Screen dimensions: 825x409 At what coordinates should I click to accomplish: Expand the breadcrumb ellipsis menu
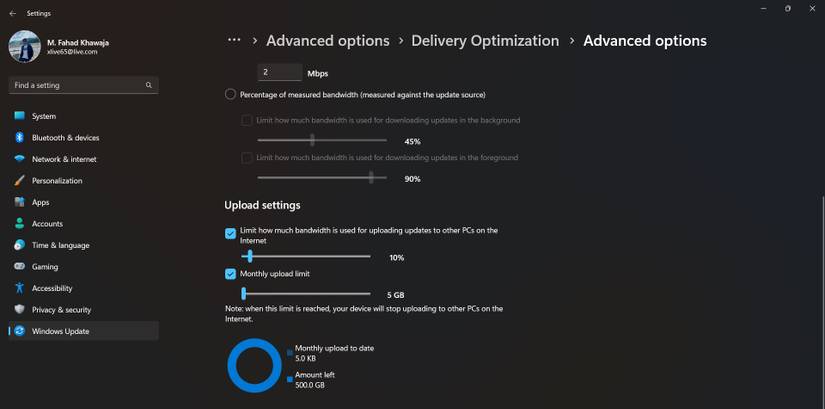(x=234, y=41)
